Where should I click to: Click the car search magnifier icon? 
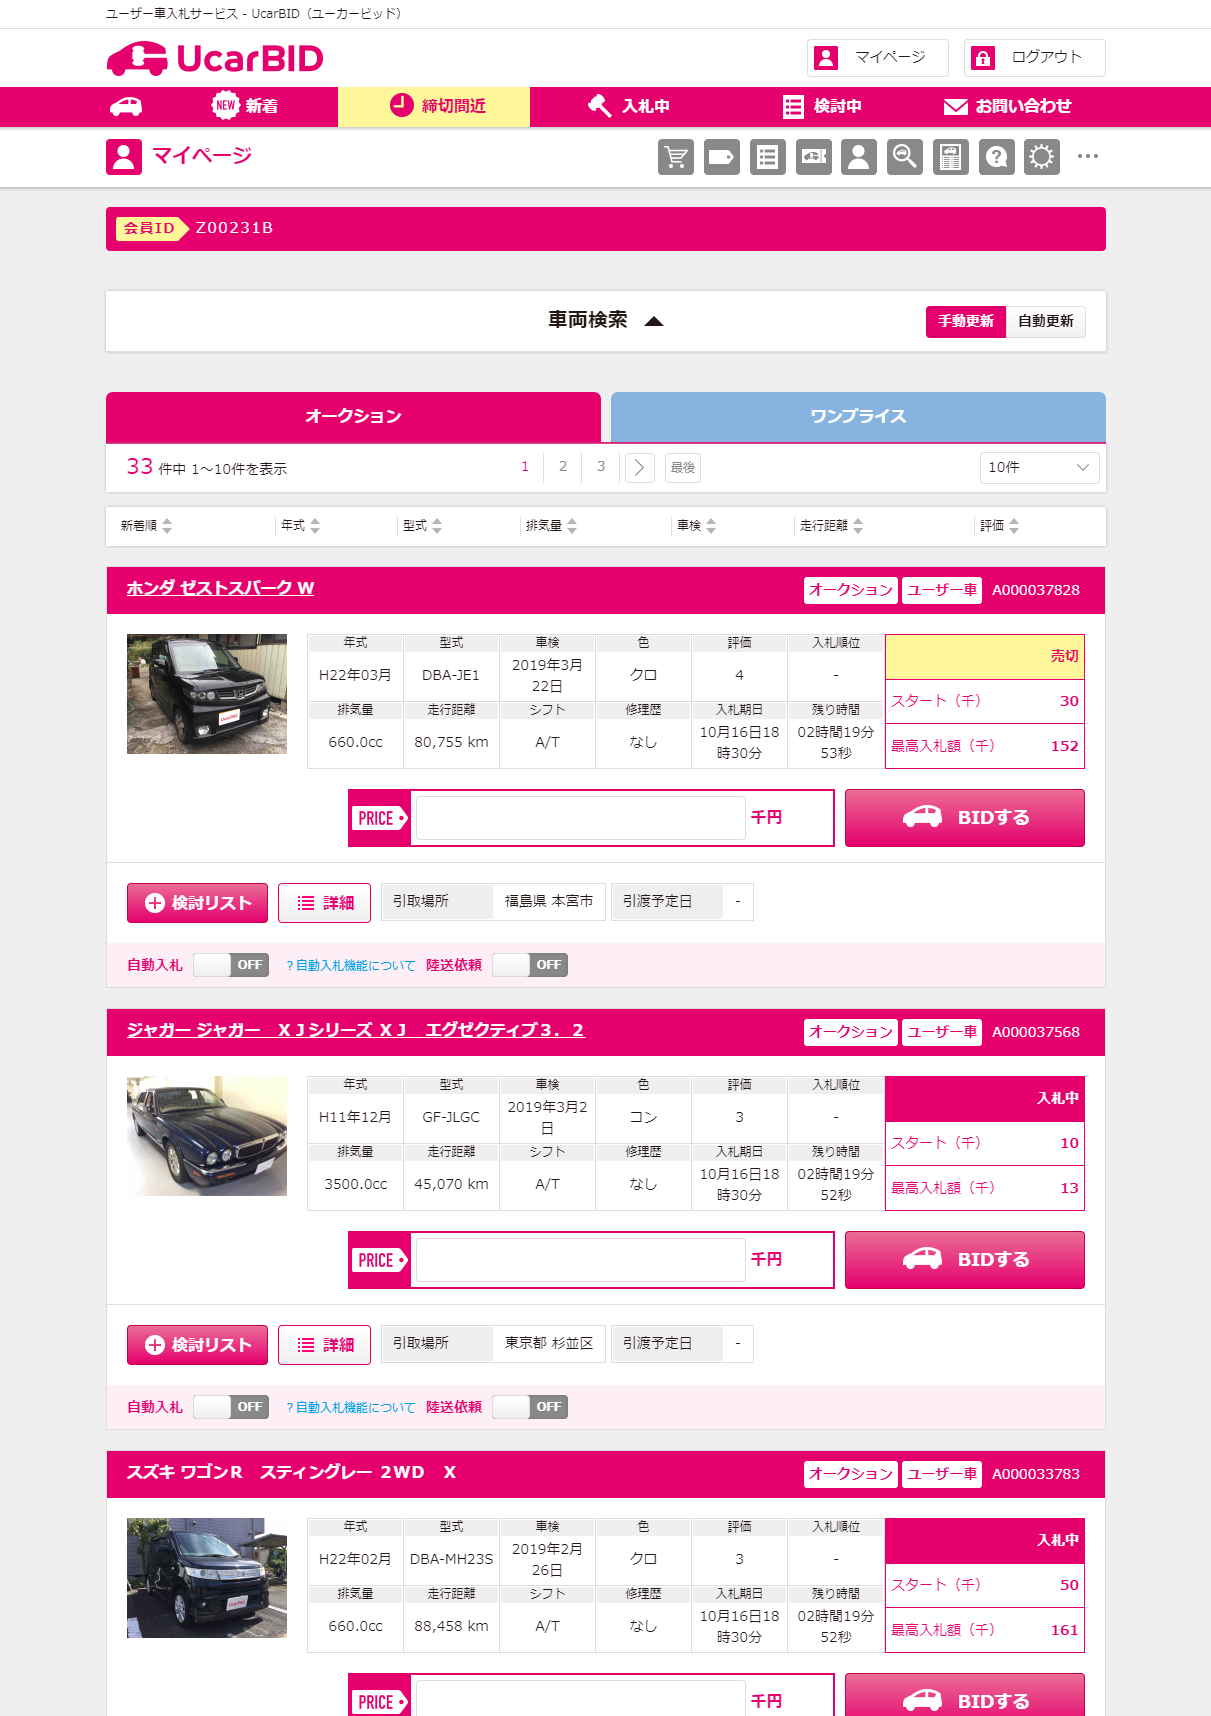(x=905, y=157)
